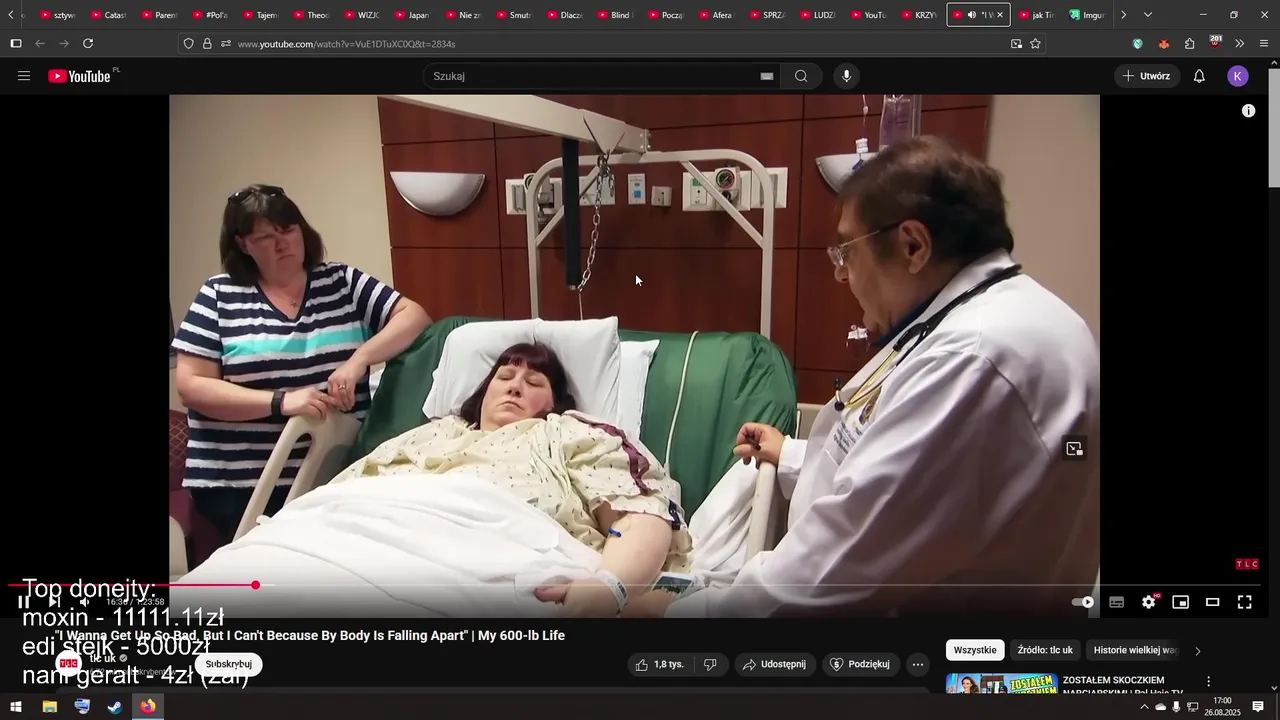
Task: Expand filter chips with right arrow
Action: 1198,651
